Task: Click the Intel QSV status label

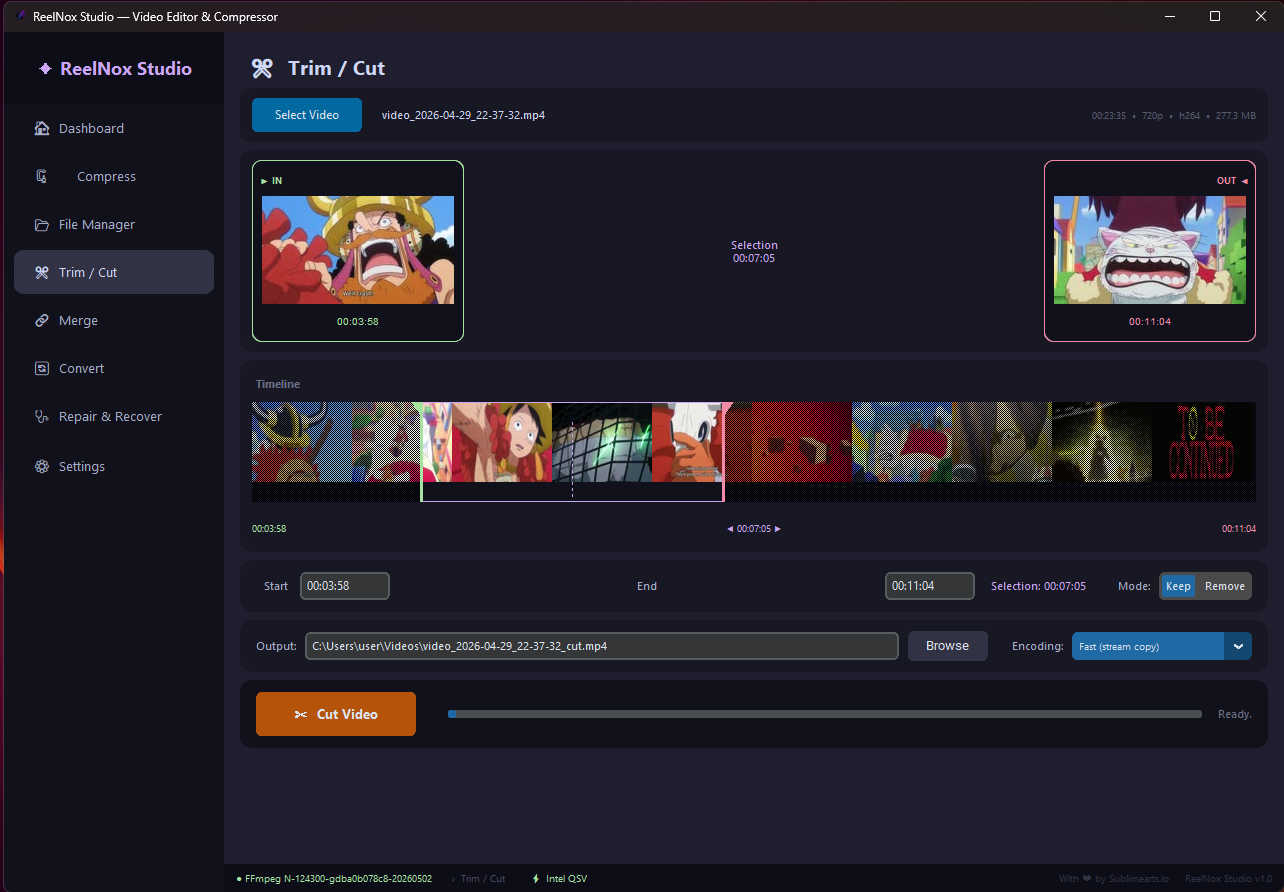Action: point(566,879)
